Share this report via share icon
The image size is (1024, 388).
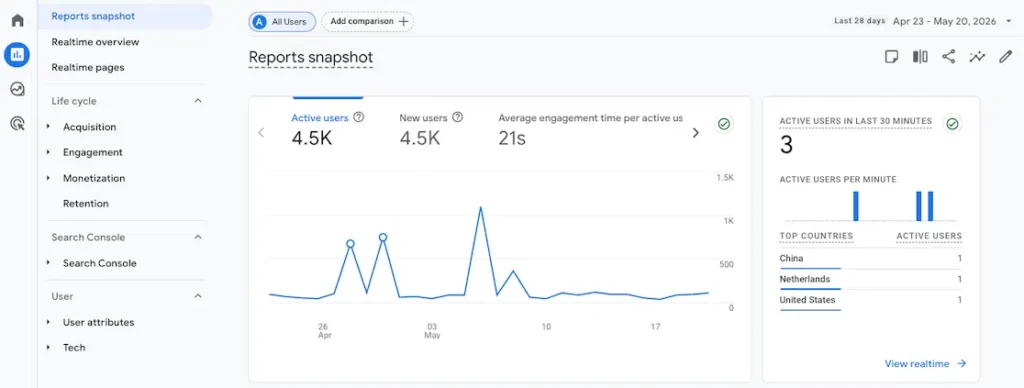948,57
